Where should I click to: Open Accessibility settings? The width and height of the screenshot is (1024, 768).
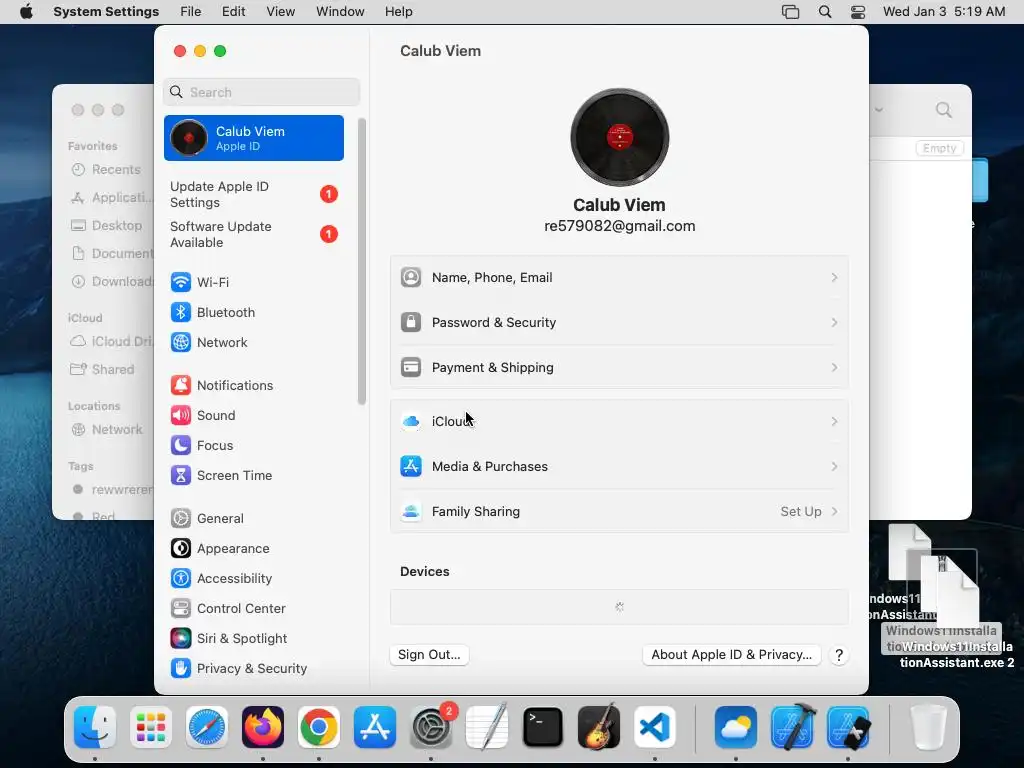[x=221, y=579]
